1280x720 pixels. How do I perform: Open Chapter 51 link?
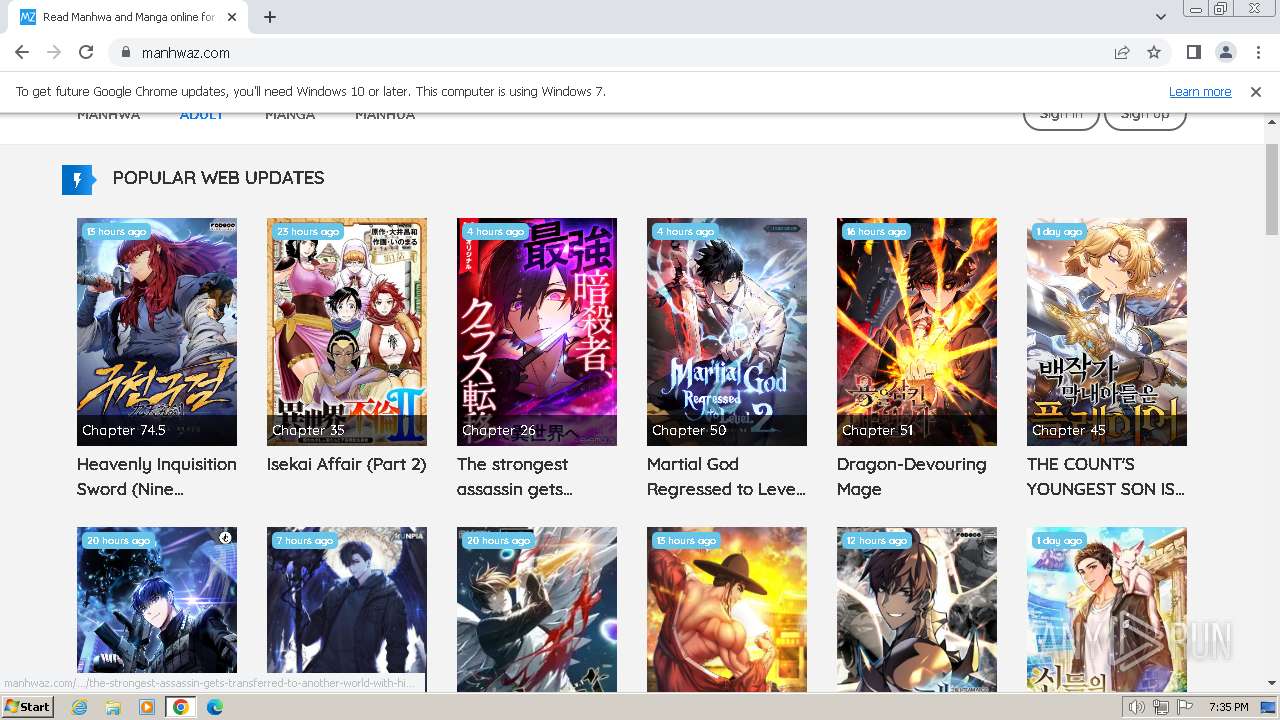pyautogui.click(x=878, y=430)
